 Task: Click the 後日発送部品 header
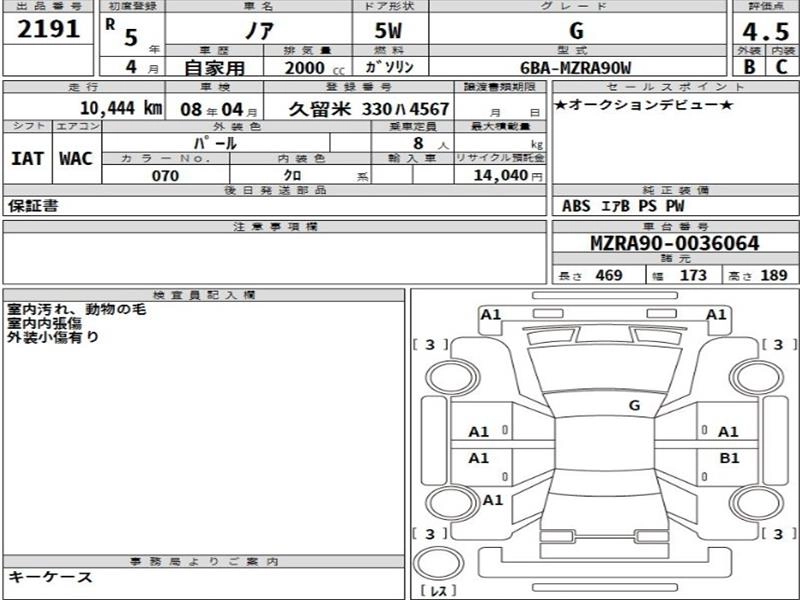[x=275, y=190]
